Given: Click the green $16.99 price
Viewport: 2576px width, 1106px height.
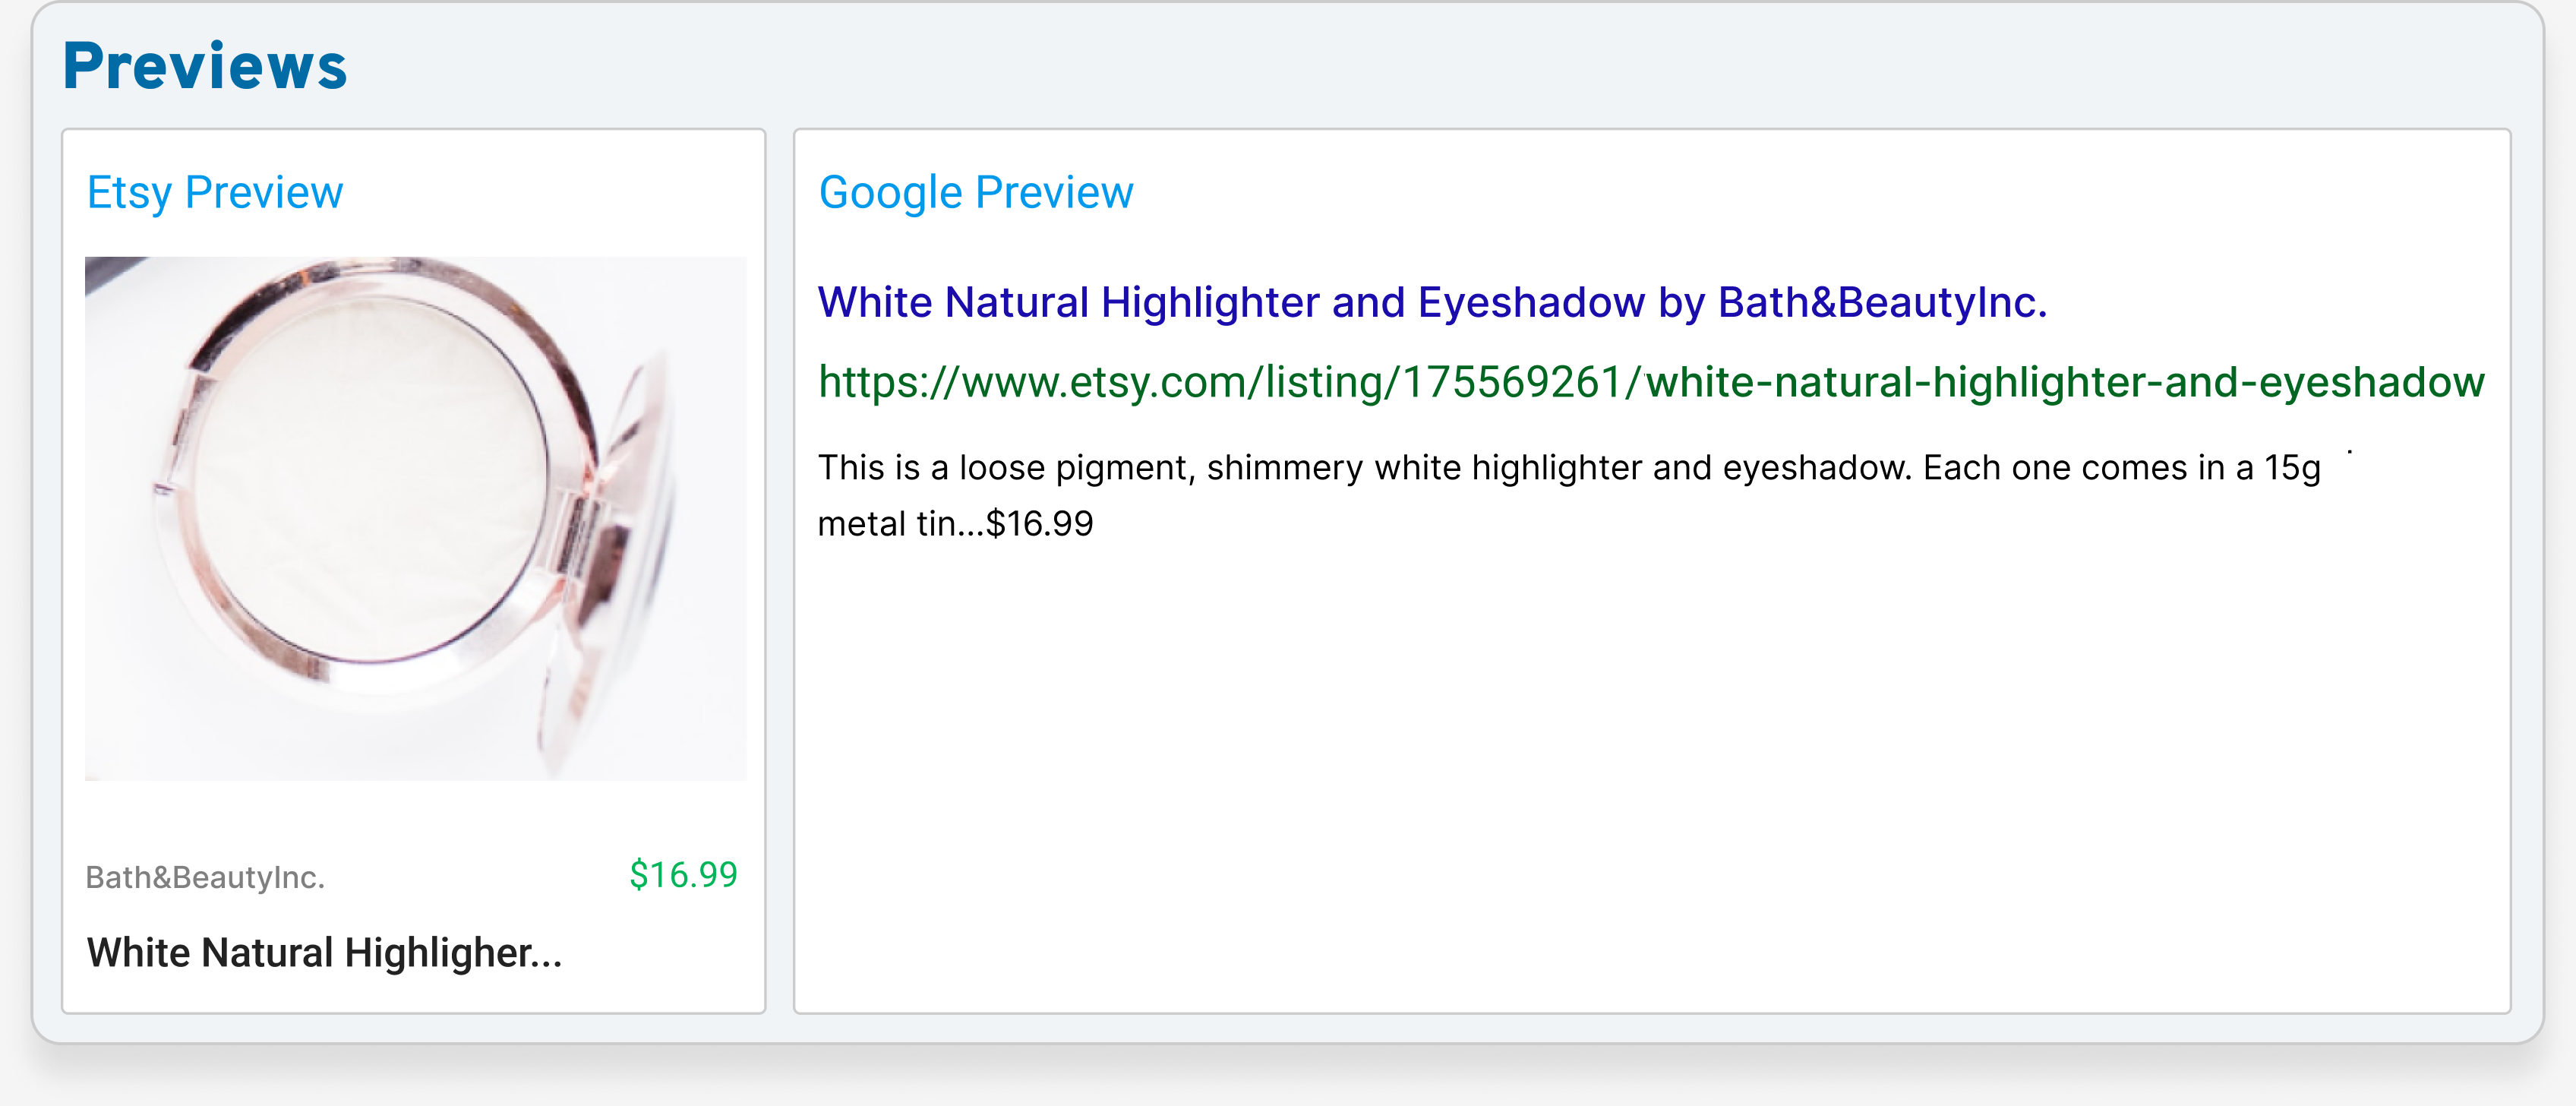Looking at the screenshot, I should click(683, 875).
